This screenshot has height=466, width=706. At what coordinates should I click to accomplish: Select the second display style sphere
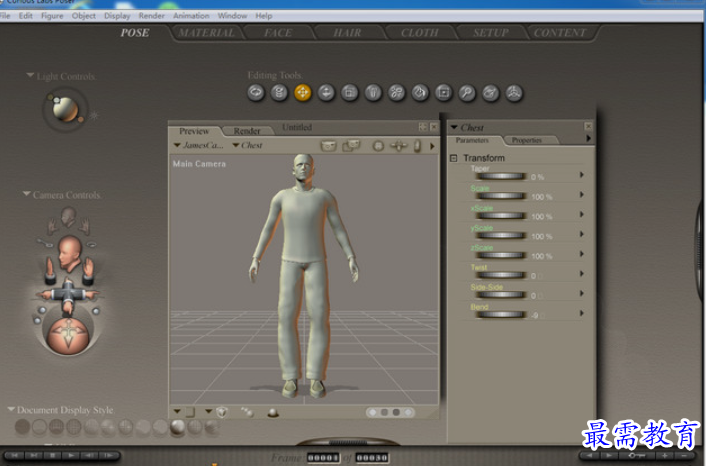[40, 427]
